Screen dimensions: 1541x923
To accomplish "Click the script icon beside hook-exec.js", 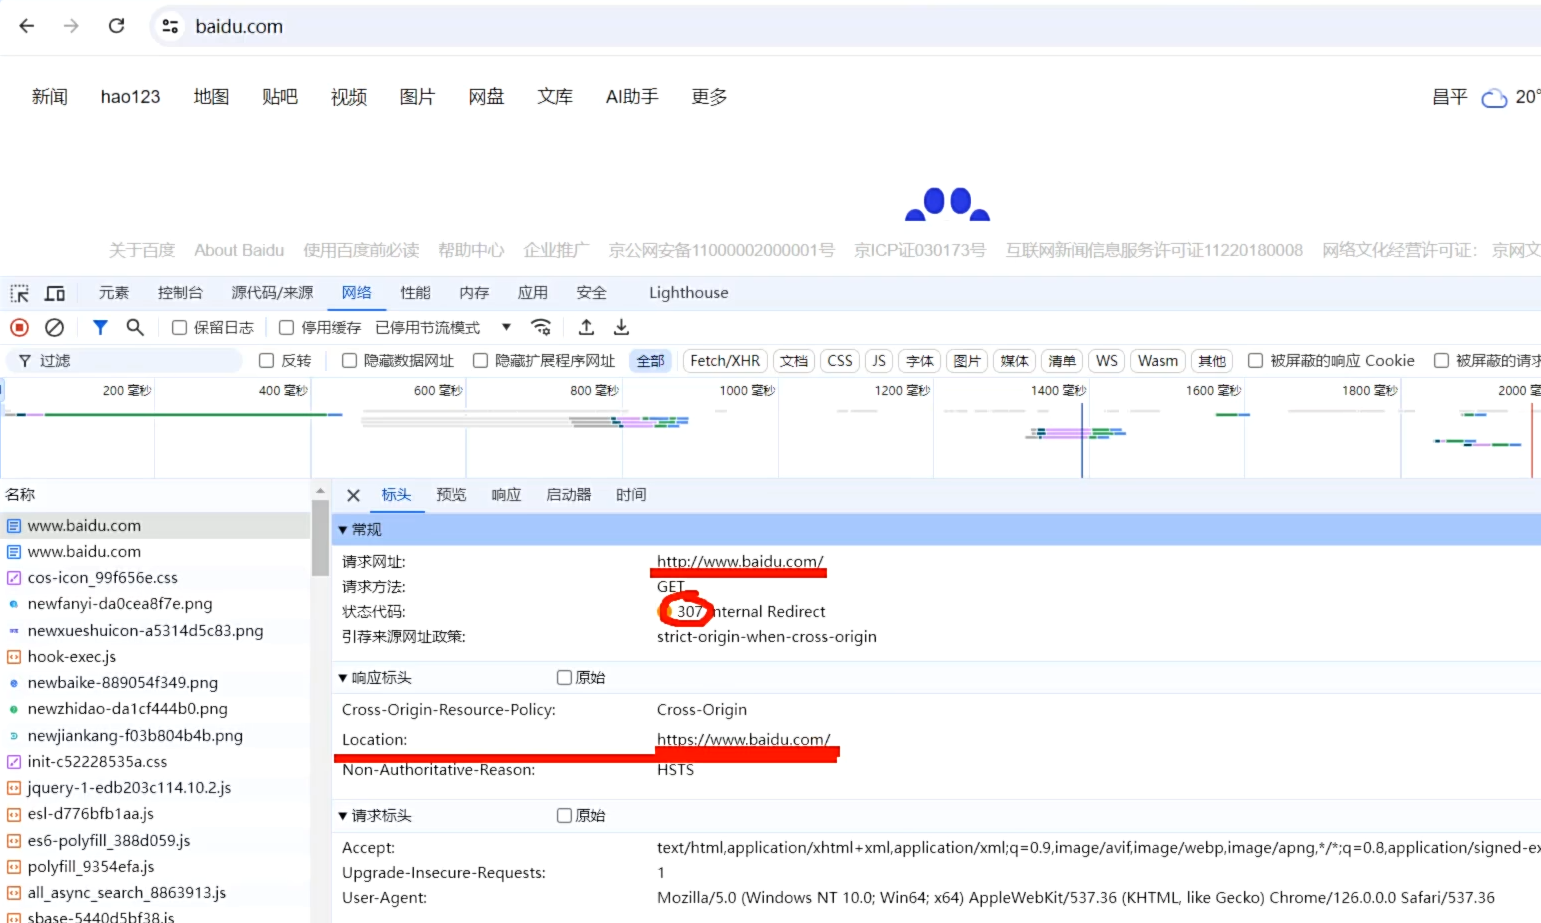I will pyautogui.click(x=14, y=657).
